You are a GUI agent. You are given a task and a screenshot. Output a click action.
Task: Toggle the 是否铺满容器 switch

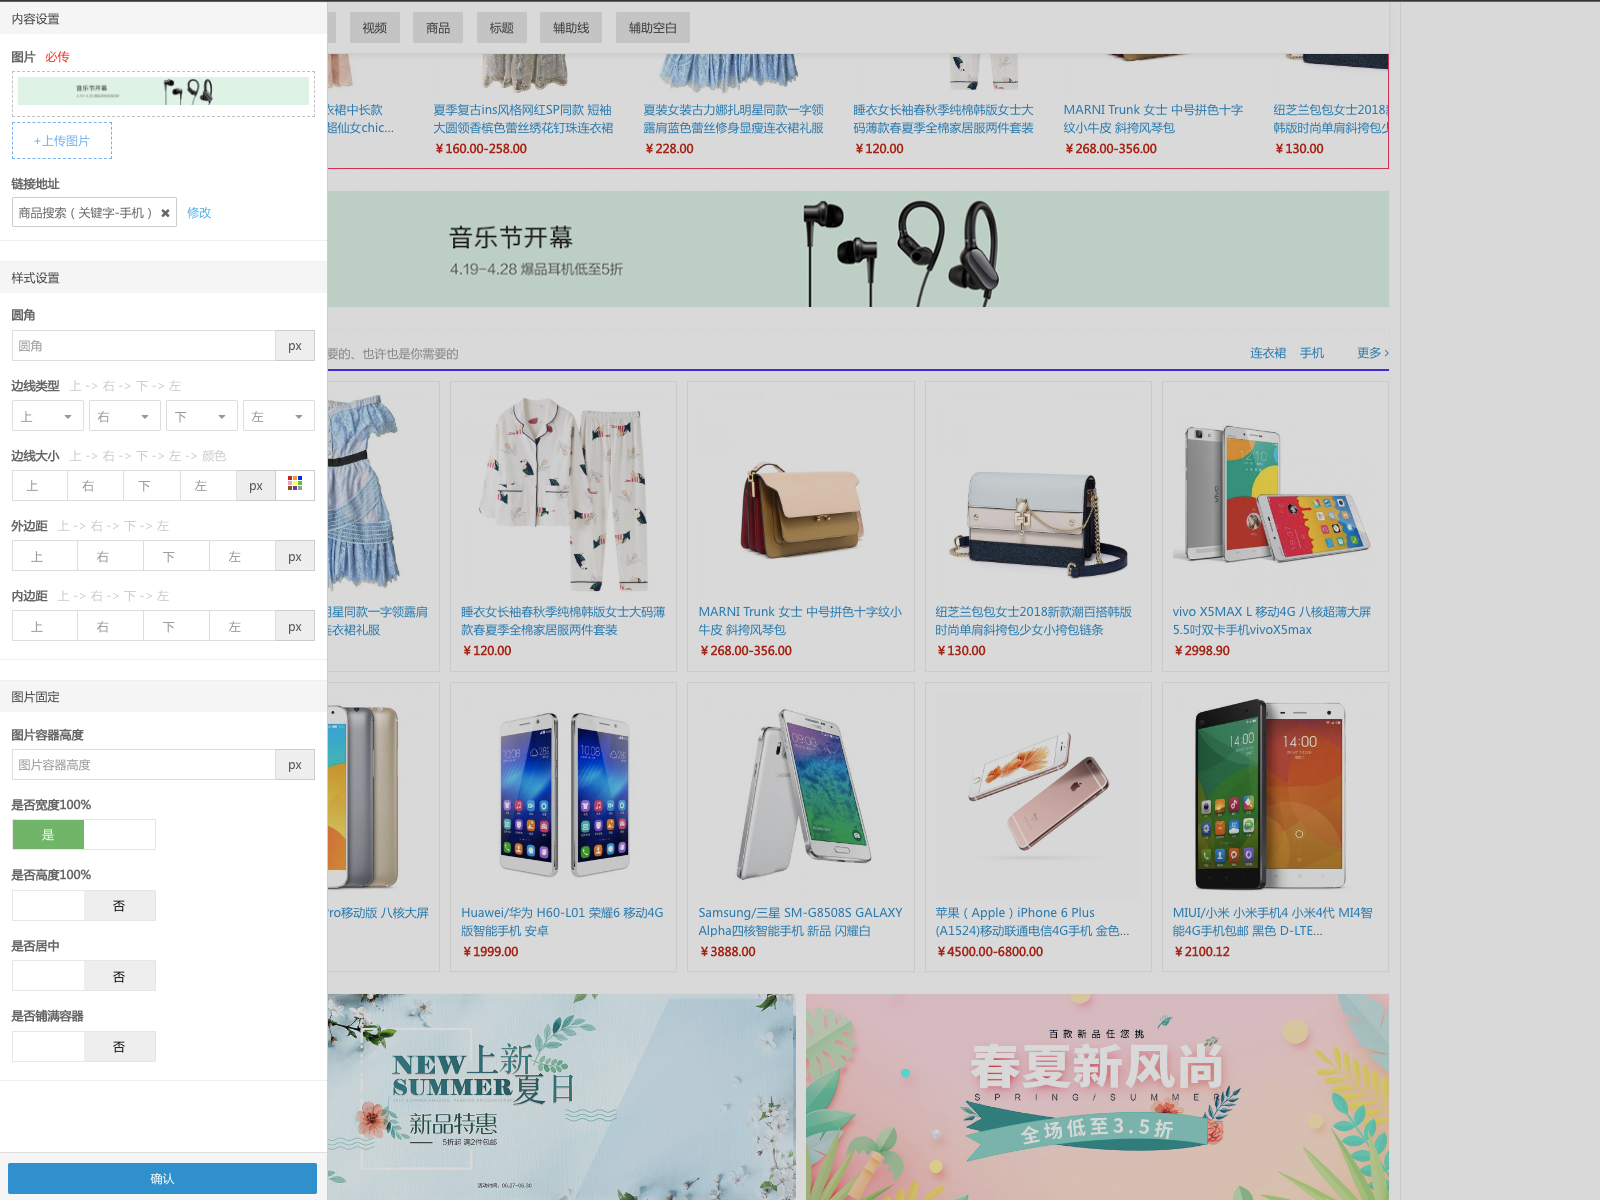tap(84, 1046)
